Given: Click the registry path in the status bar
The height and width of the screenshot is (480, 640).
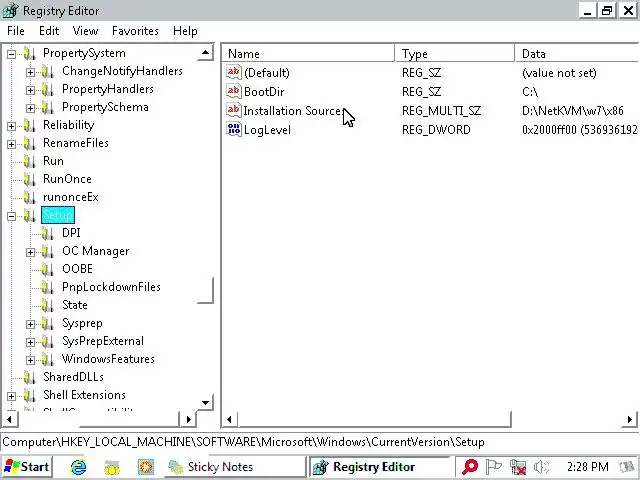Looking at the screenshot, I should tap(243, 442).
